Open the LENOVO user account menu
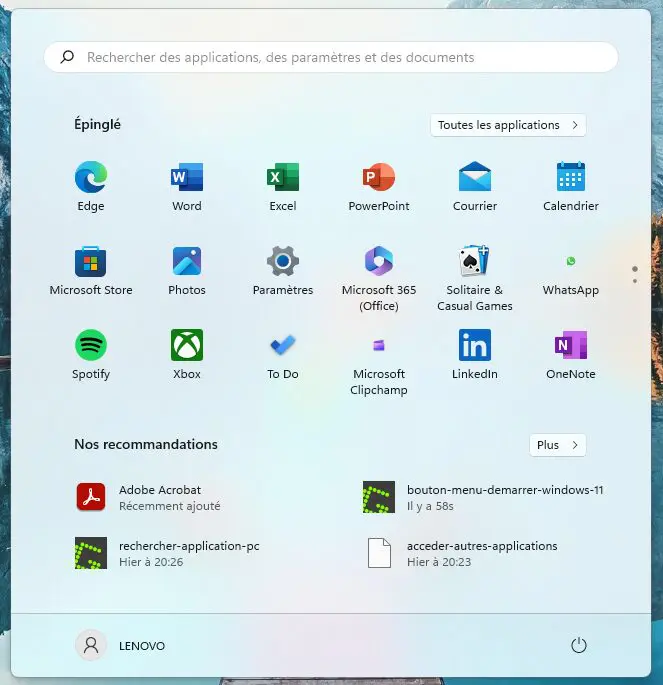The image size is (663, 685). (121, 645)
